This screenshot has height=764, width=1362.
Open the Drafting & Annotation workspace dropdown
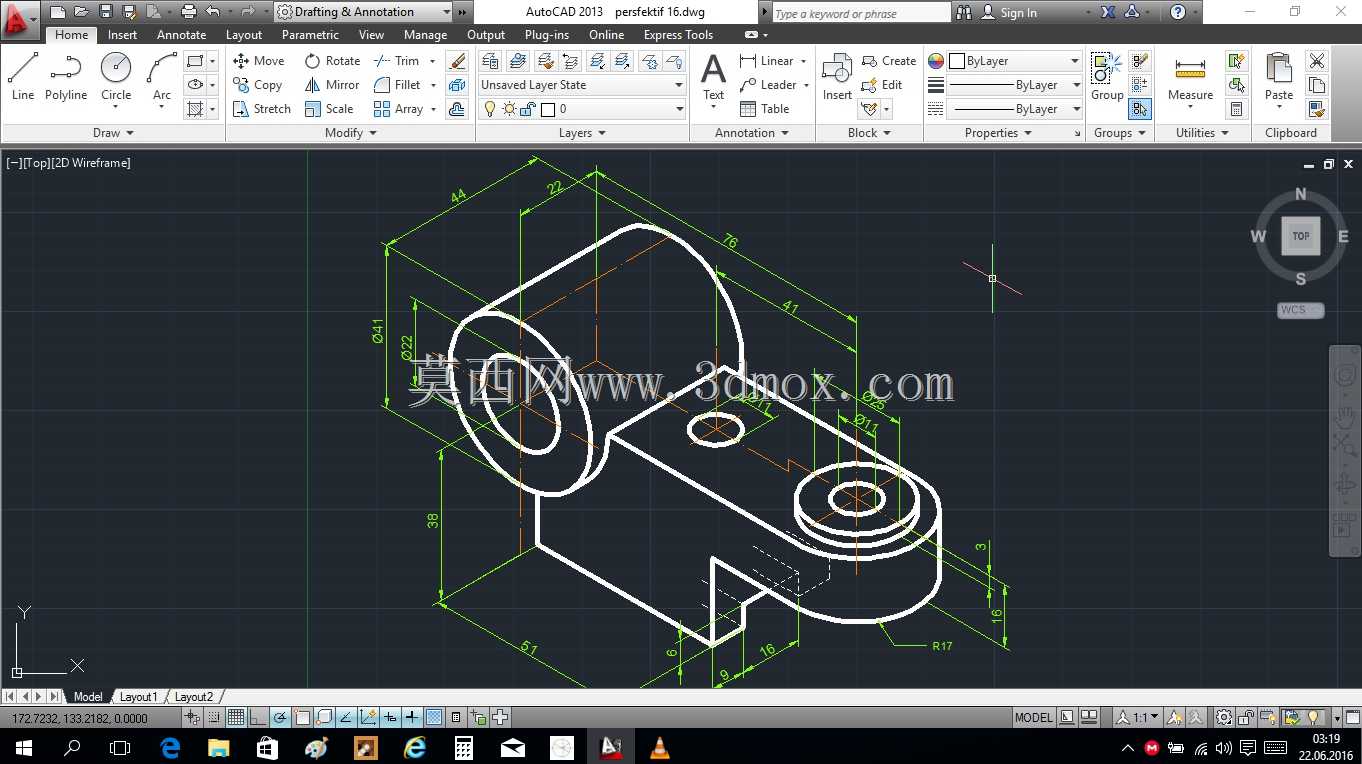[x=363, y=12]
